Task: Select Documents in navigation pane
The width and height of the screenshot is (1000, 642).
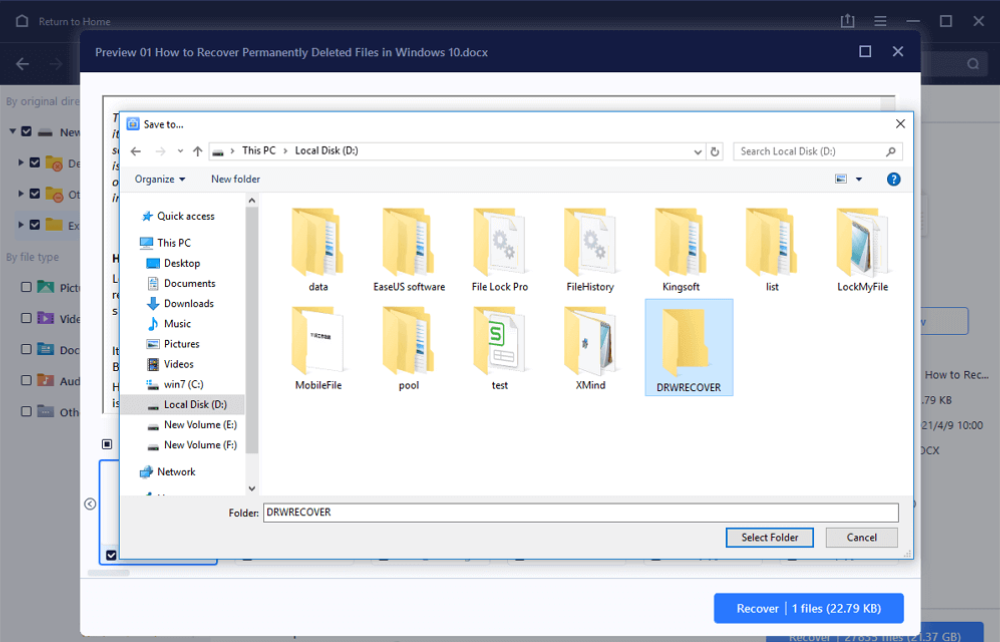Action: click(181, 284)
